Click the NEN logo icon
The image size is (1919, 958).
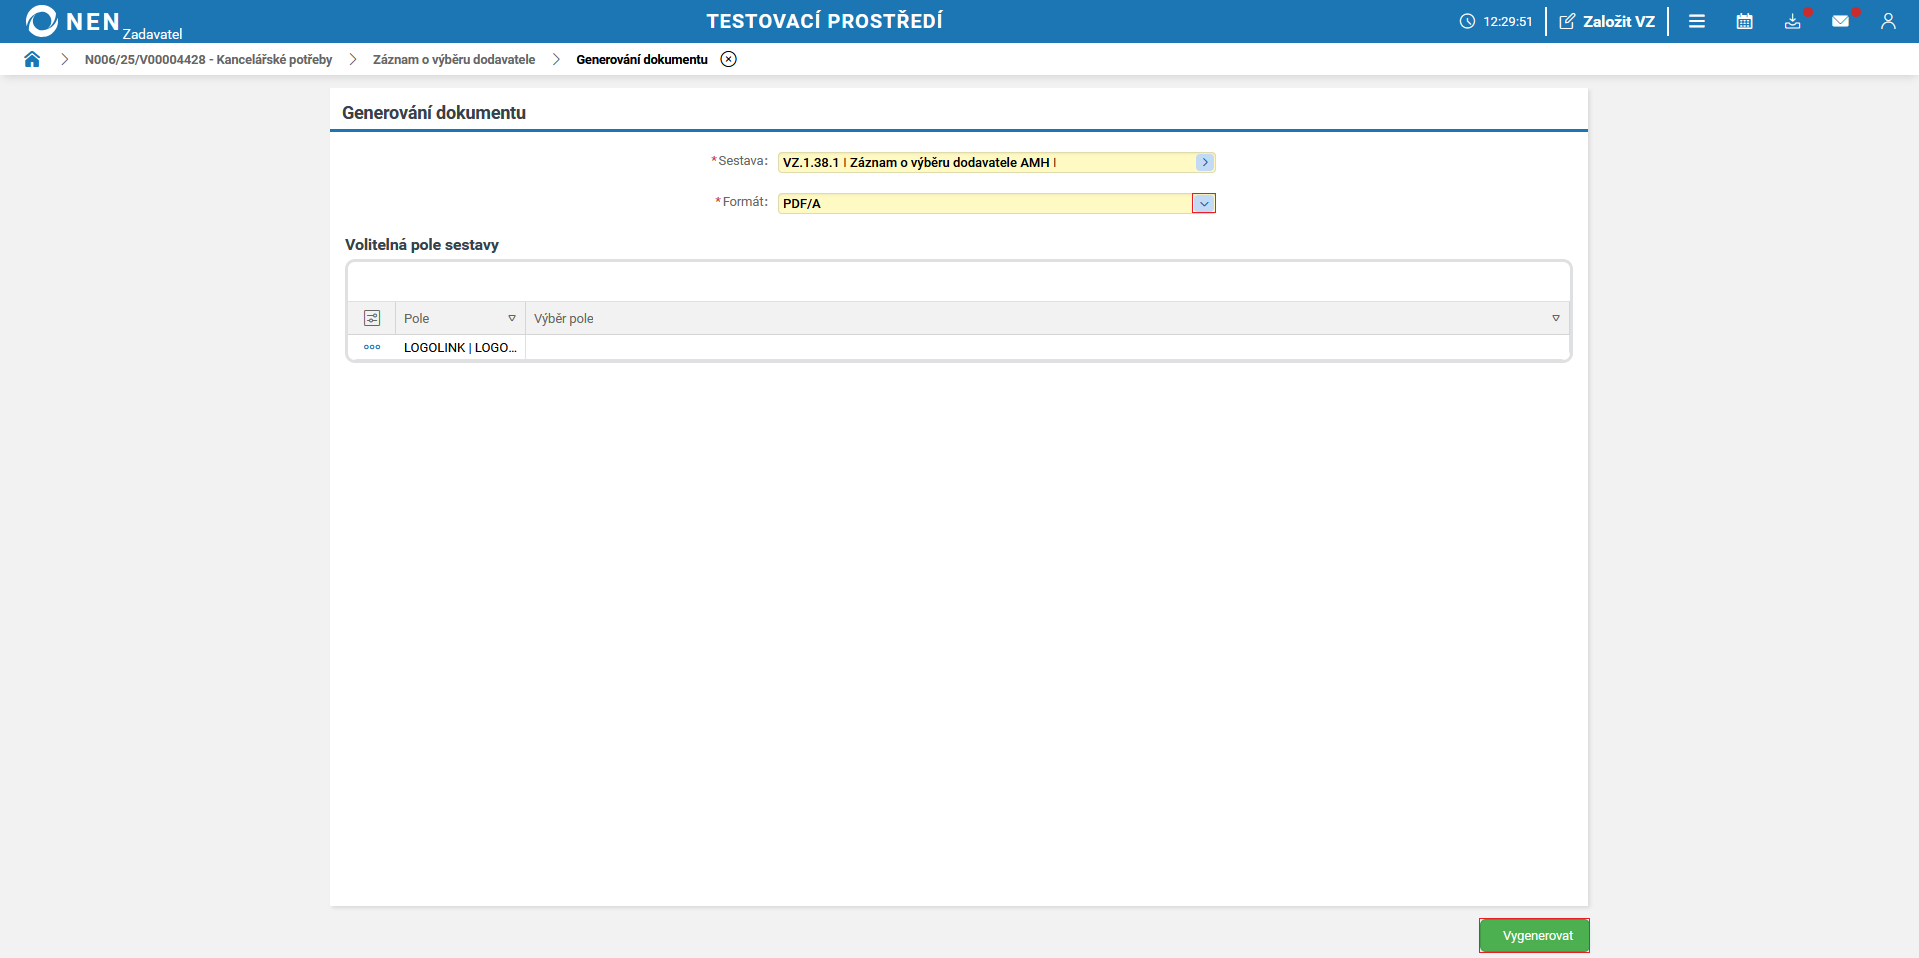[42, 21]
